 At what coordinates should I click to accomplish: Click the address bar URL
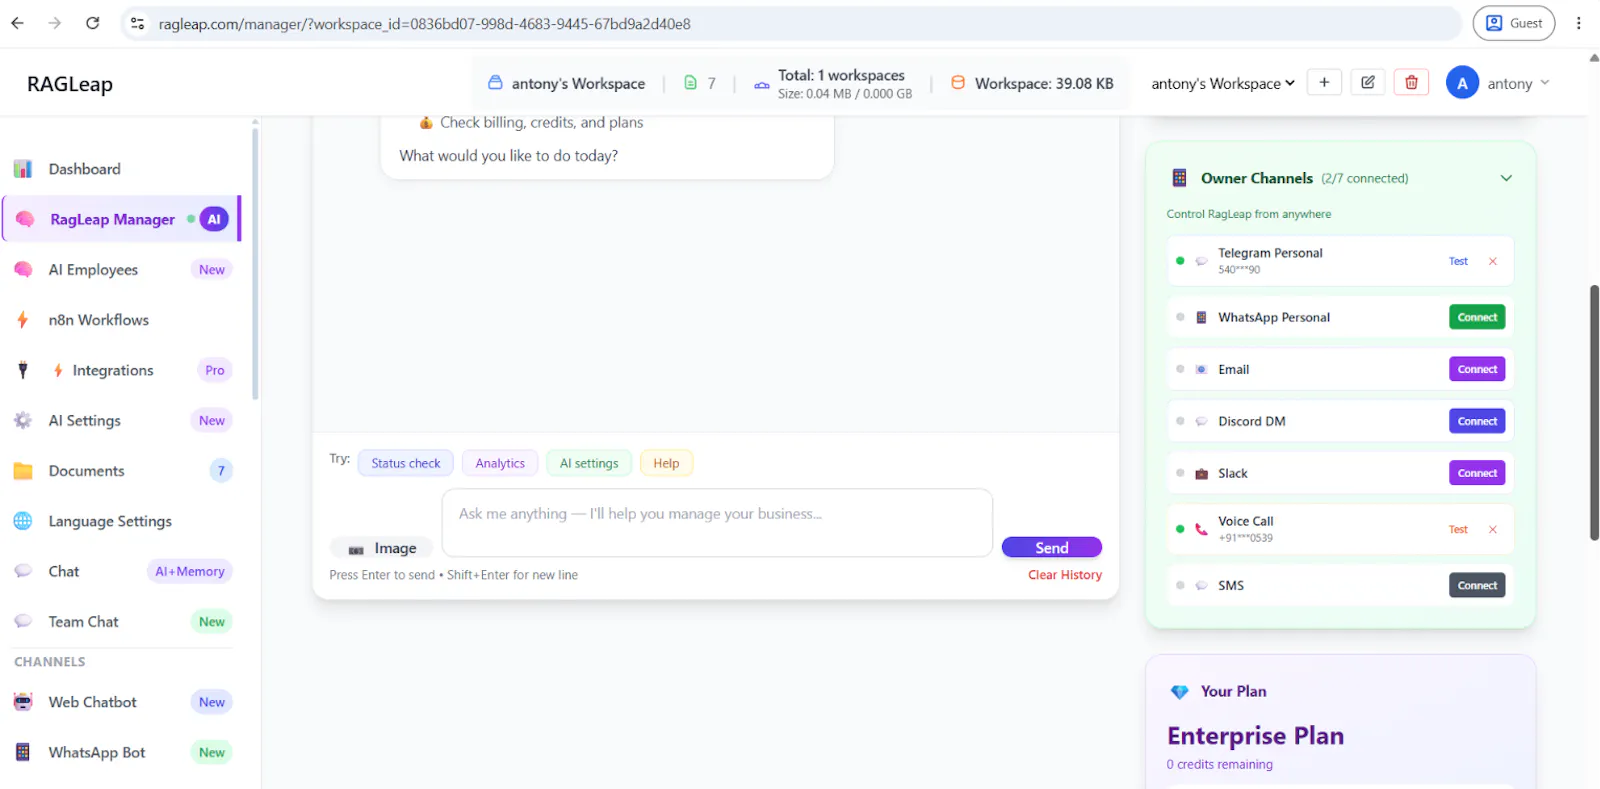424,23
